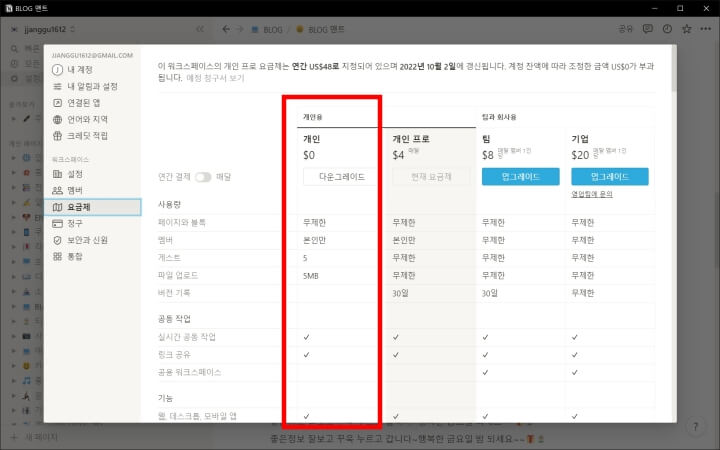
Task: Click the Notion app icon in title bar
Action: [9, 8]
